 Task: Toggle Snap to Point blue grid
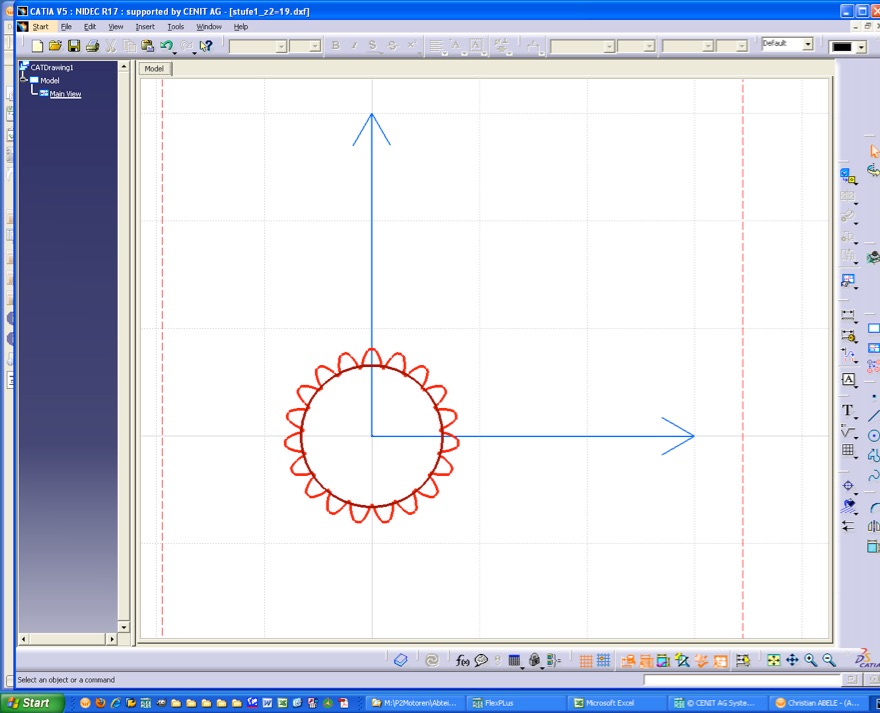(x=603, y=661)
